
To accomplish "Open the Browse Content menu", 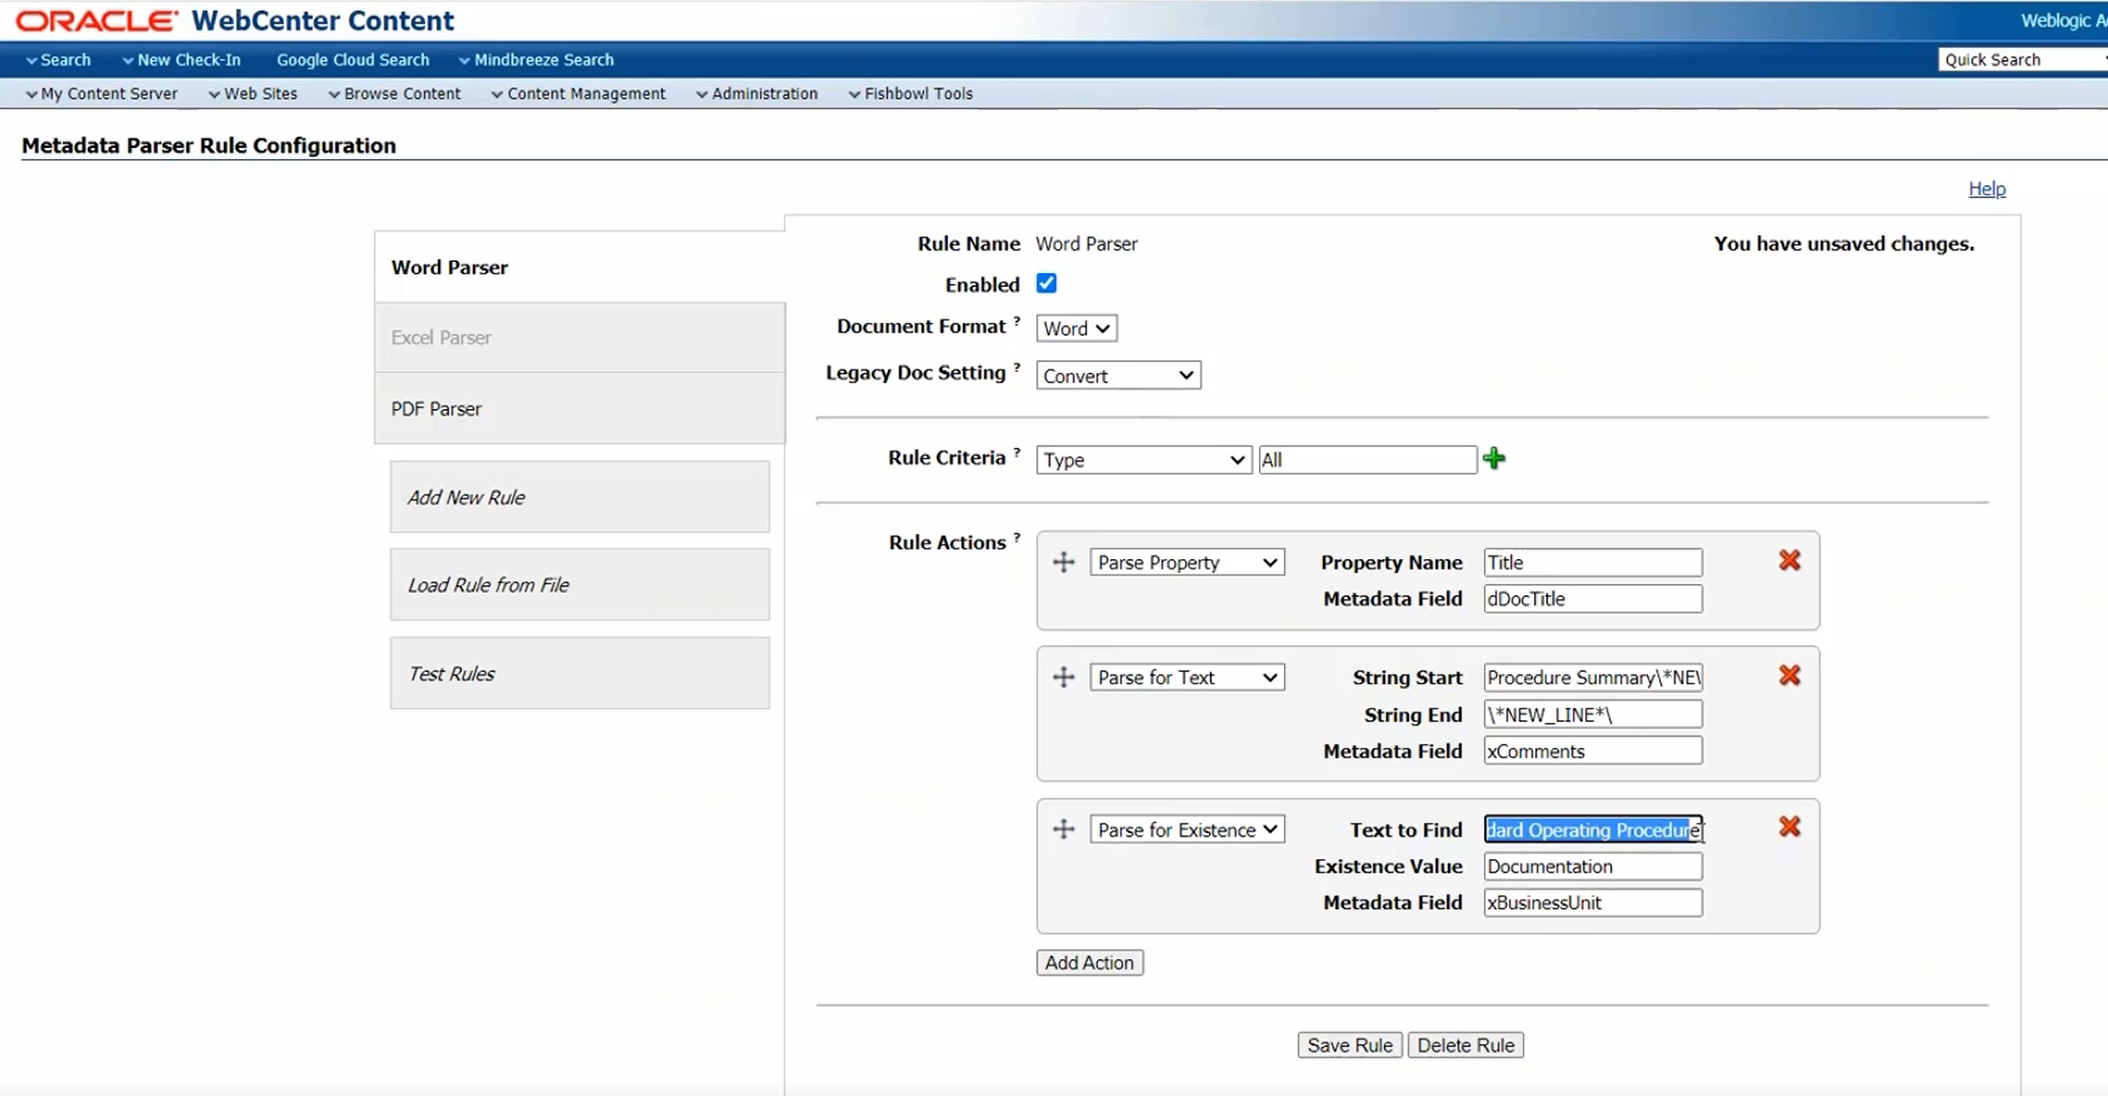I will [x=394, y=93].
